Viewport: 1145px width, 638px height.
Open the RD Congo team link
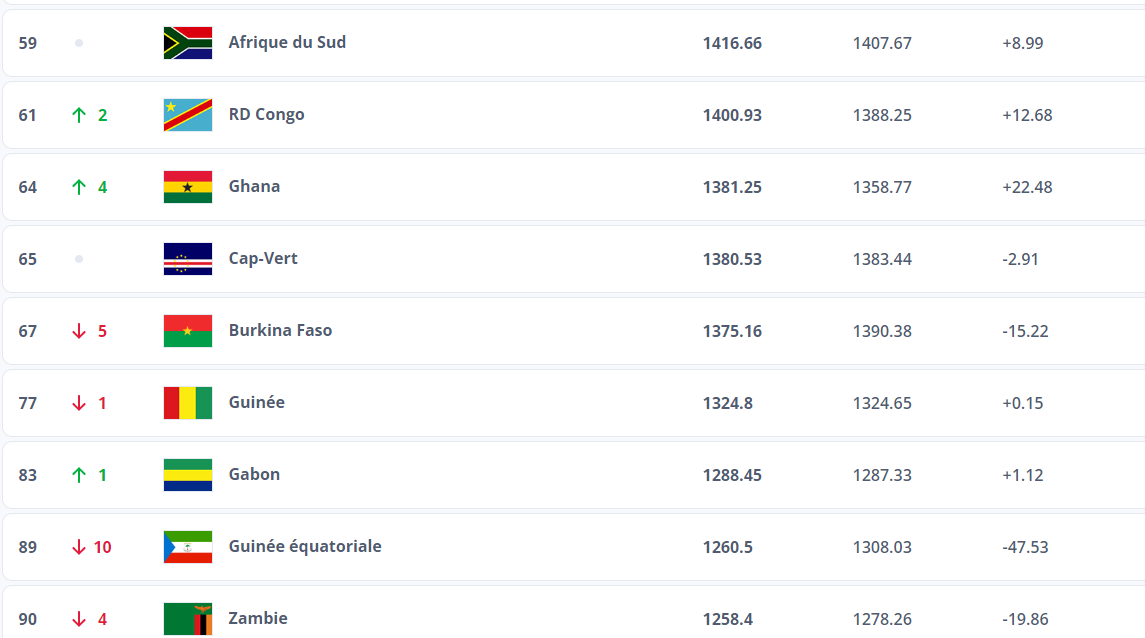click(266, 115)
